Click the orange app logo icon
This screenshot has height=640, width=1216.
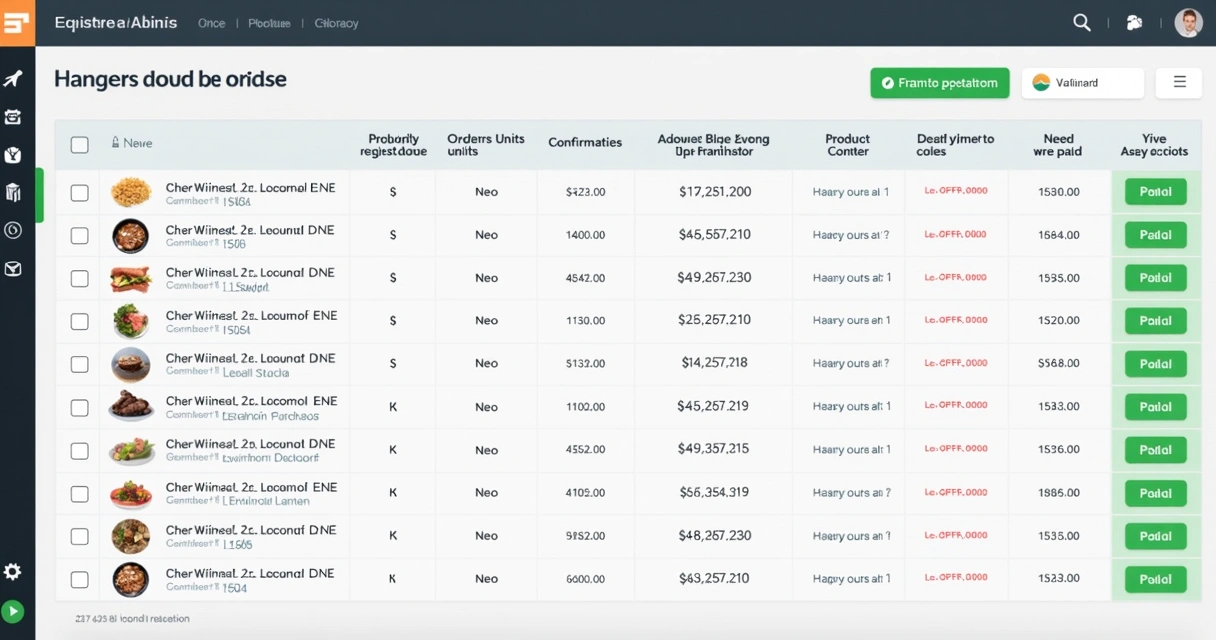17,23
